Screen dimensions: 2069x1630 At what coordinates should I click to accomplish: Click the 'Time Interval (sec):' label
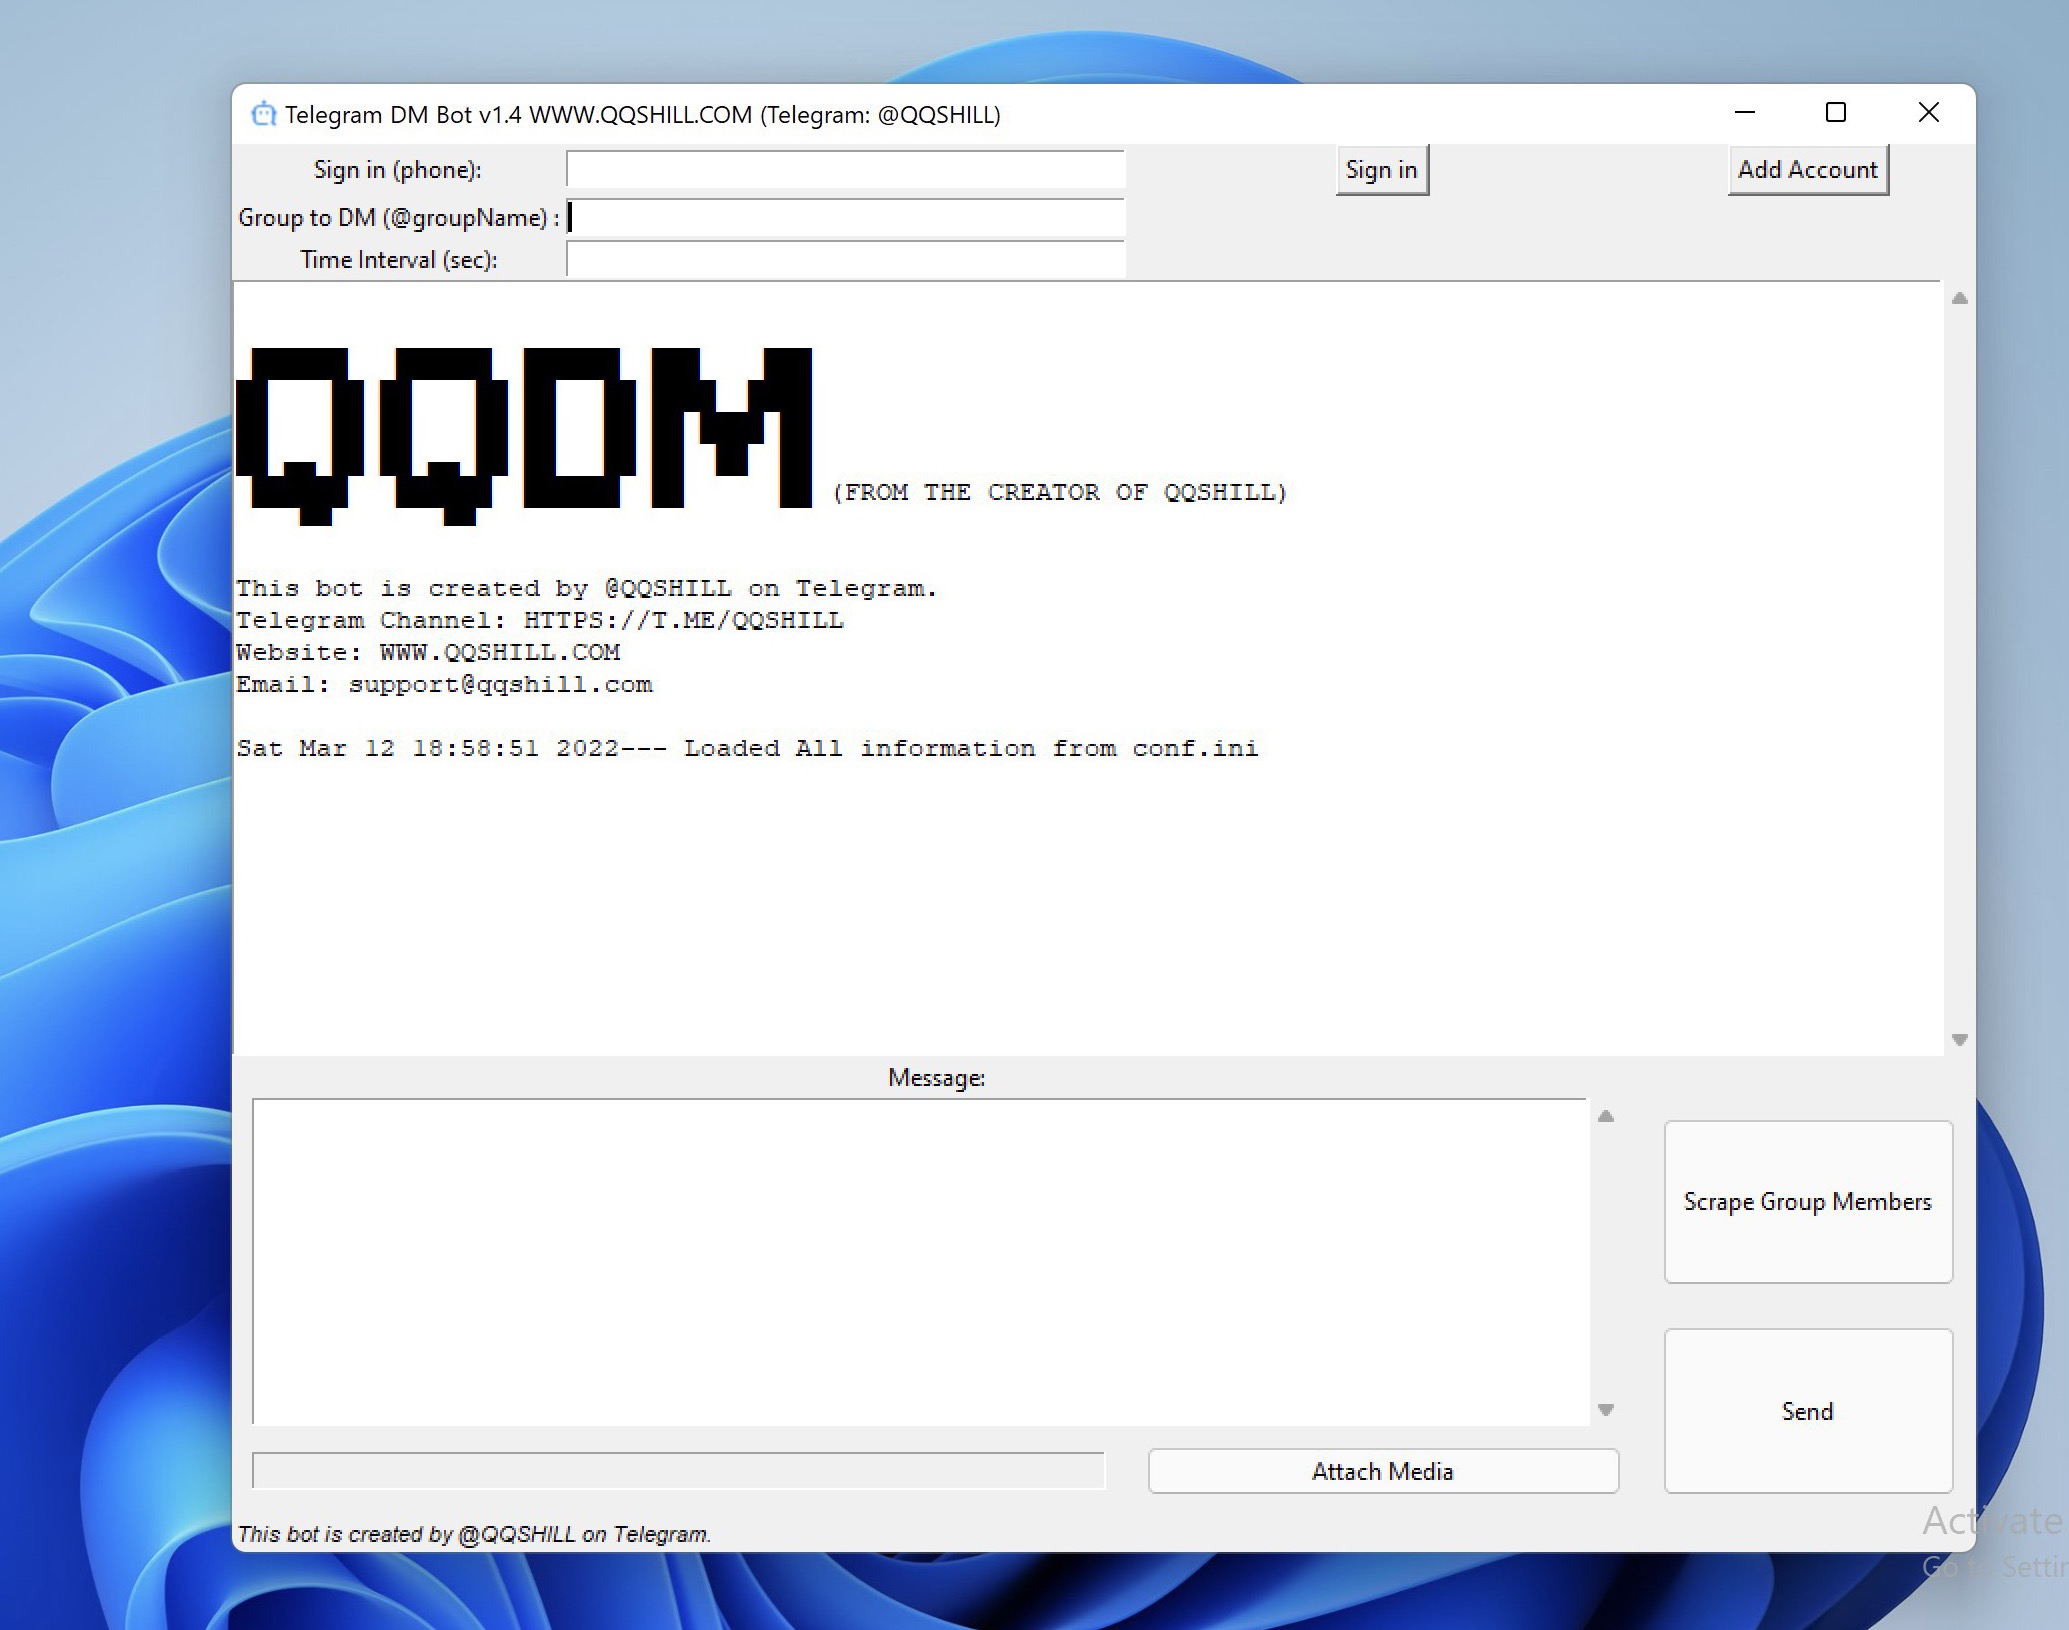(x=399, y=260)
